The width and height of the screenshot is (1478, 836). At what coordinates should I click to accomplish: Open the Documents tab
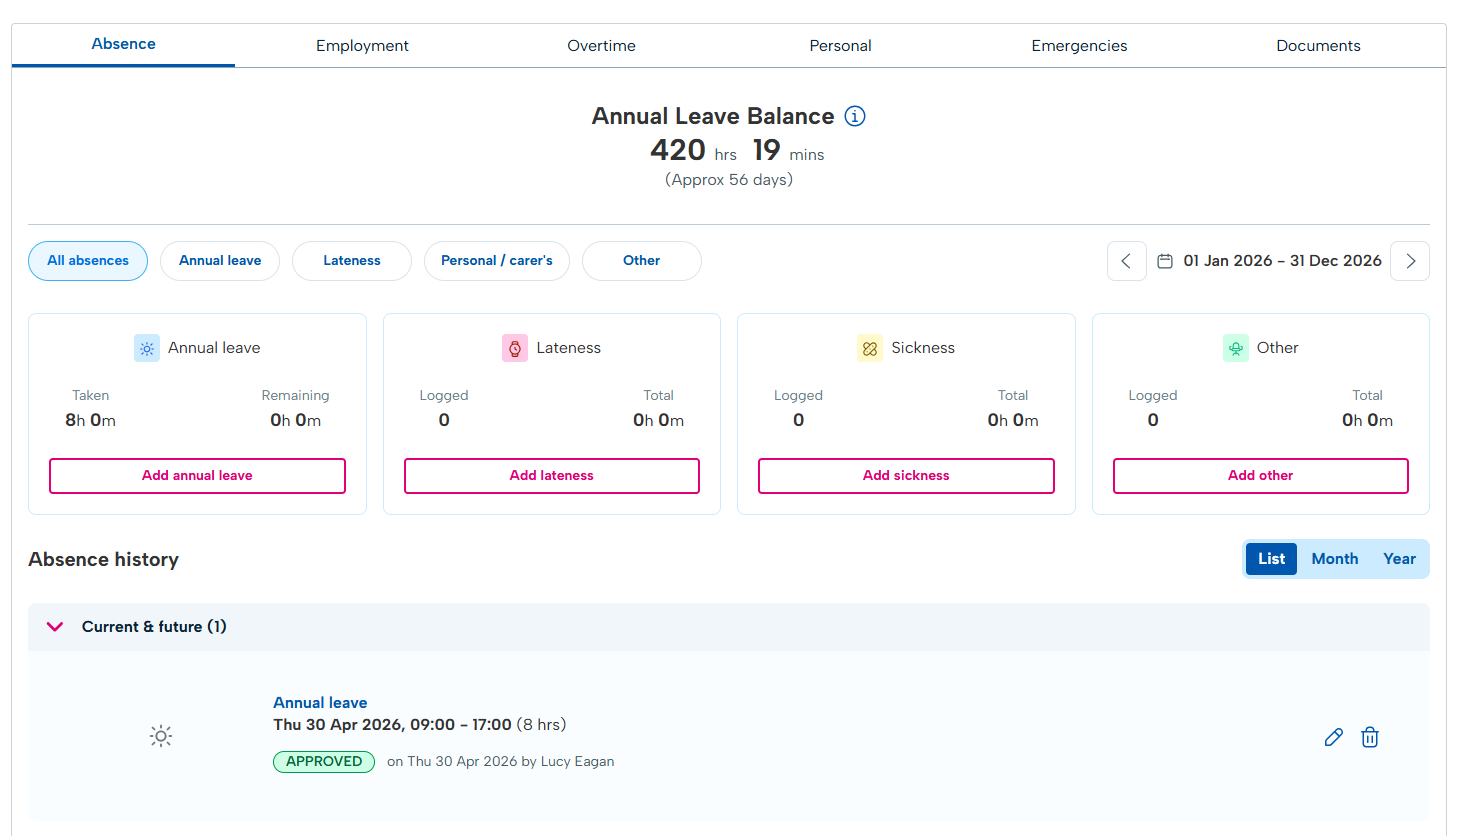point(1318,46)
